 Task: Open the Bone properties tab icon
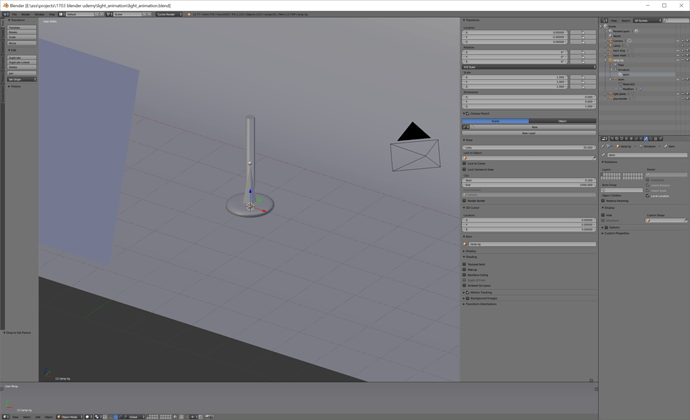[x=646, y=139]
